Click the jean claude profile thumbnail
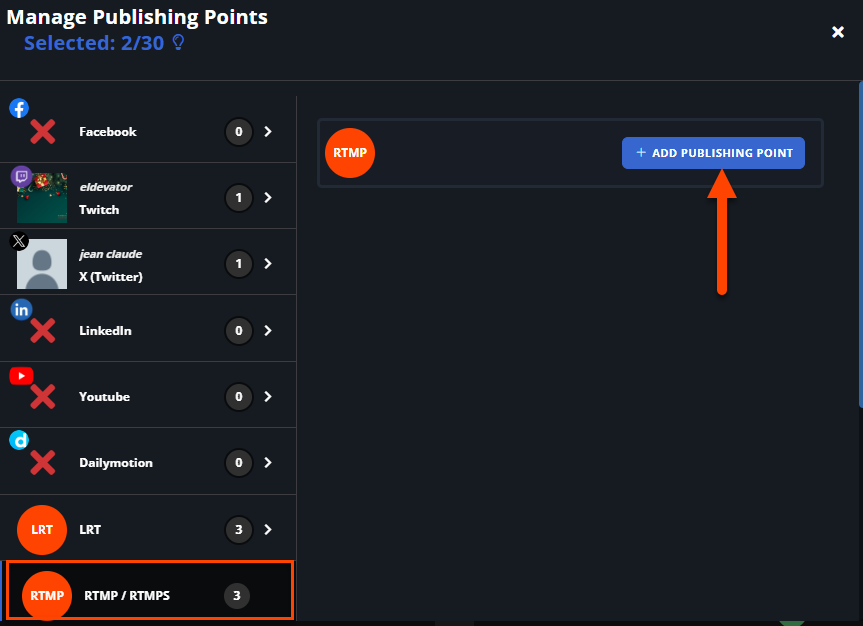Viewport: 863px width, 626px height. pos(42,264)
